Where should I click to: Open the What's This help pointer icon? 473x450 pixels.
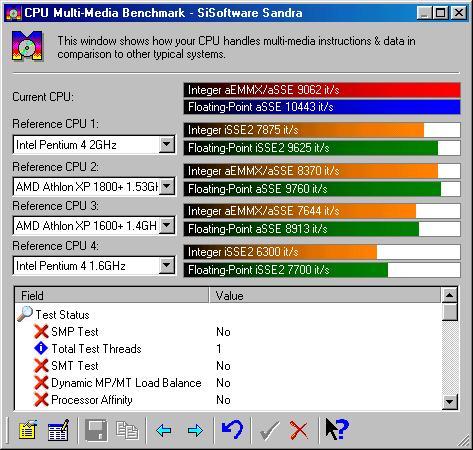pos(337,429)
